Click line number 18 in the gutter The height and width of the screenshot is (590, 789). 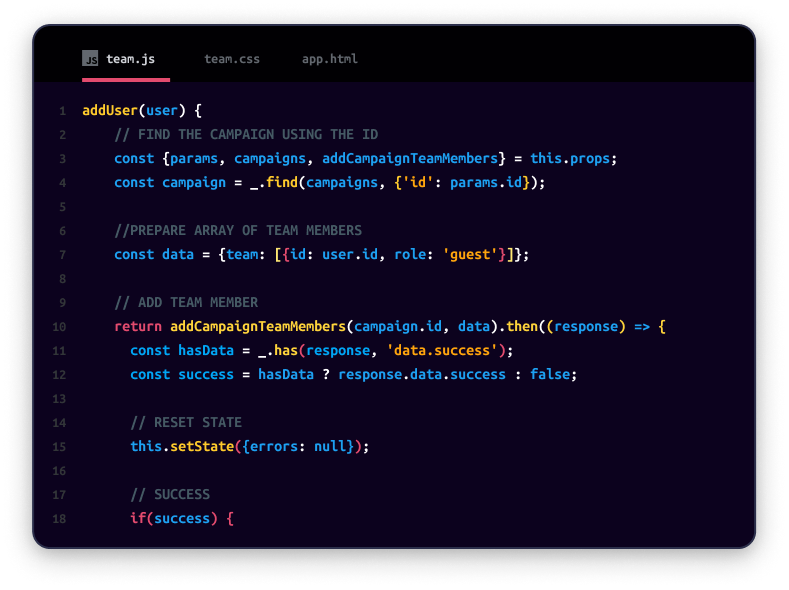tap(59, 519)
